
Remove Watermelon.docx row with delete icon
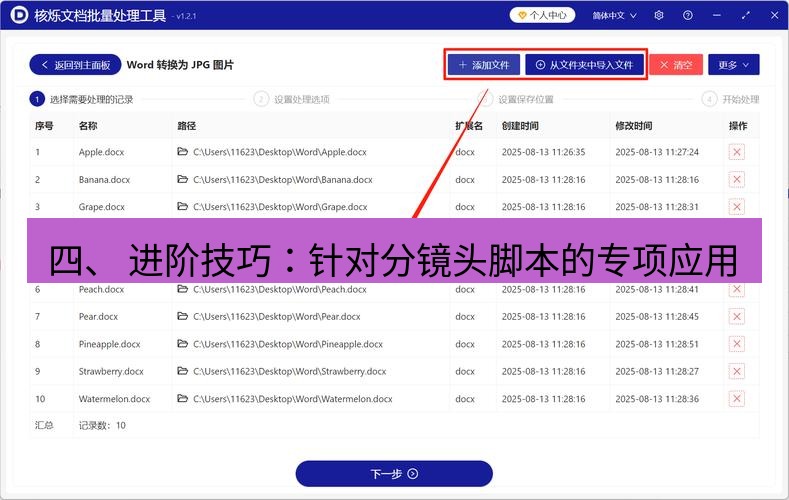pyautogui.click(x=737, y=399)
